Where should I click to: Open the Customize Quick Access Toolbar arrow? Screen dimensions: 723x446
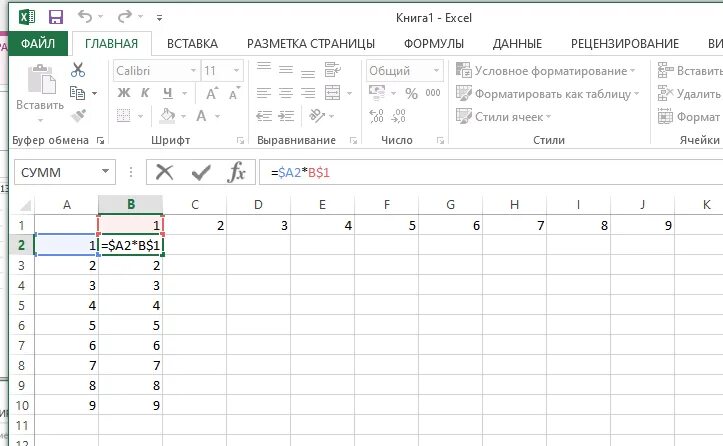159,18
